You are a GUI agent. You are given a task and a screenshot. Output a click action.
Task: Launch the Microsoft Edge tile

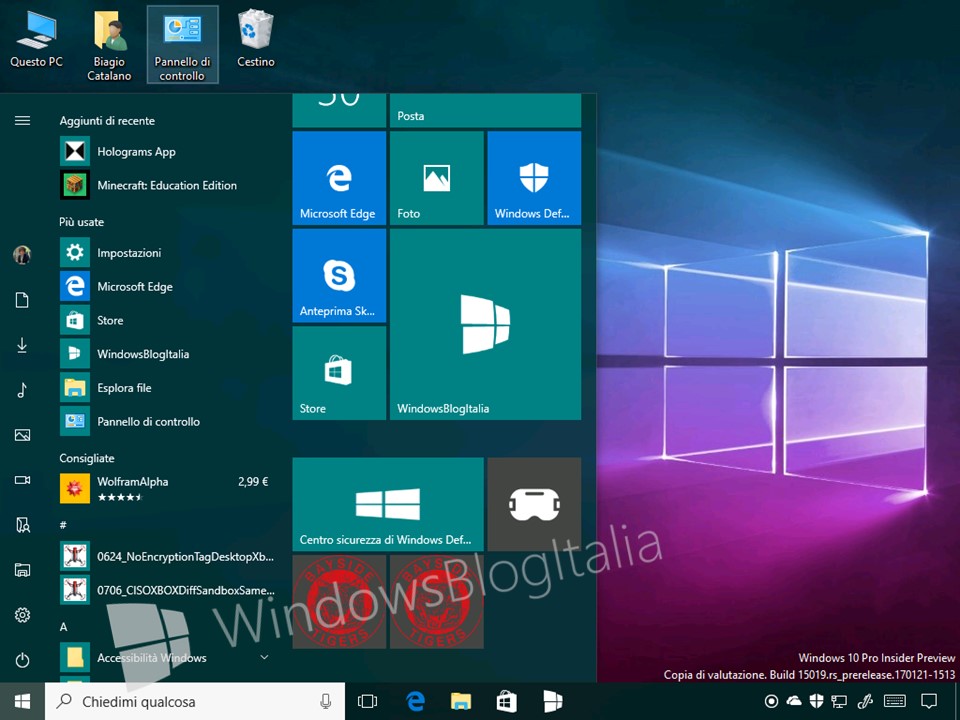click(339, 178)
